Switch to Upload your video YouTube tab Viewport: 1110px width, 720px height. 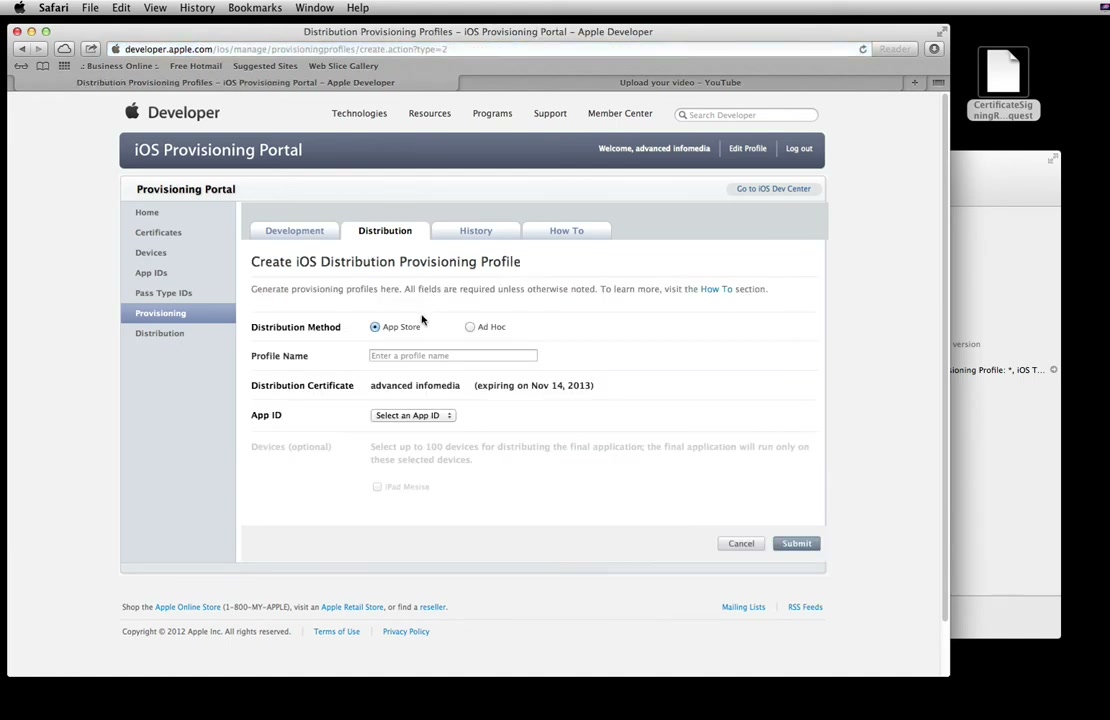pos(680,82)
